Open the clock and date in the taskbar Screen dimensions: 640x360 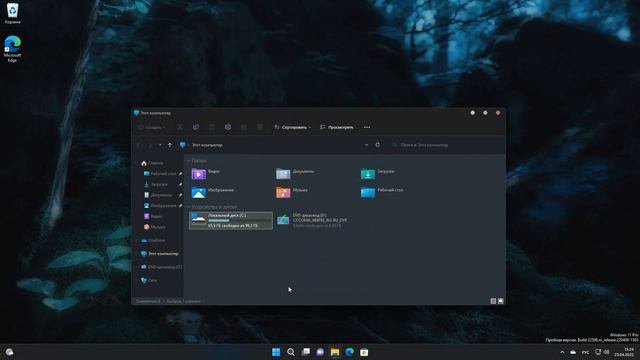[x=624, y=352]
